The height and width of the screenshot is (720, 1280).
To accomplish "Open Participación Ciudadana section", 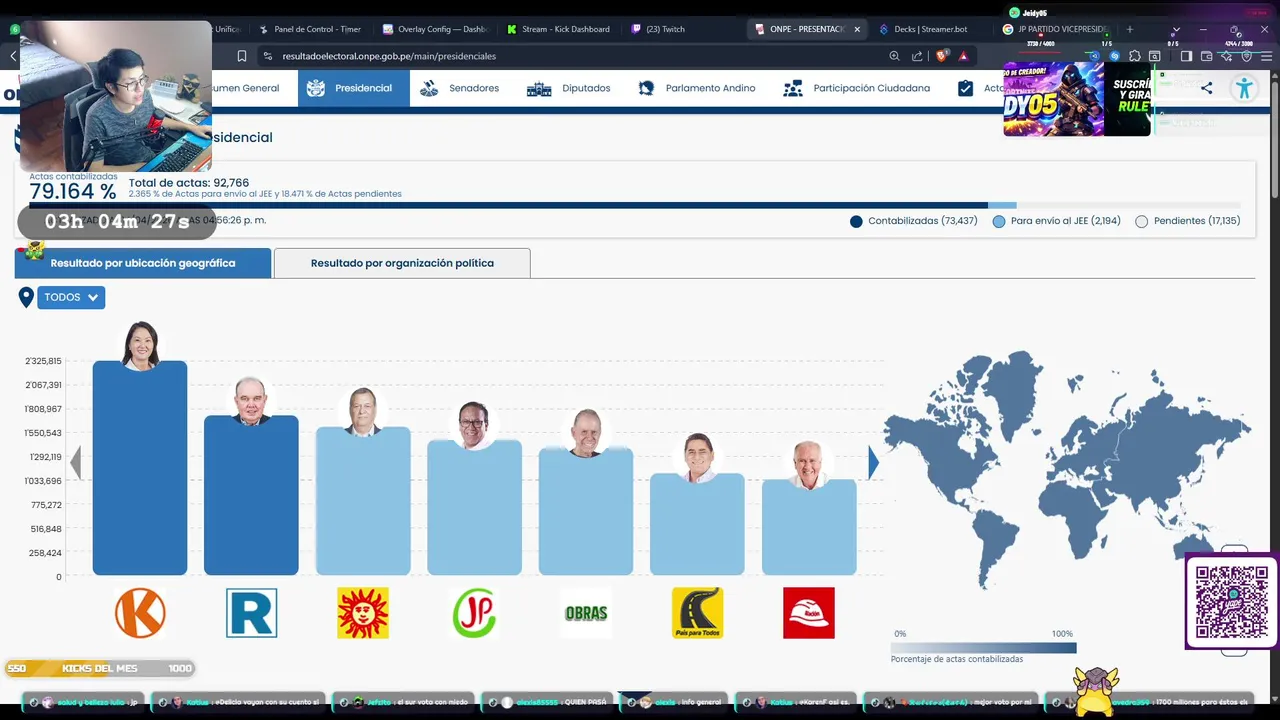I will click(x=857, y=88).
